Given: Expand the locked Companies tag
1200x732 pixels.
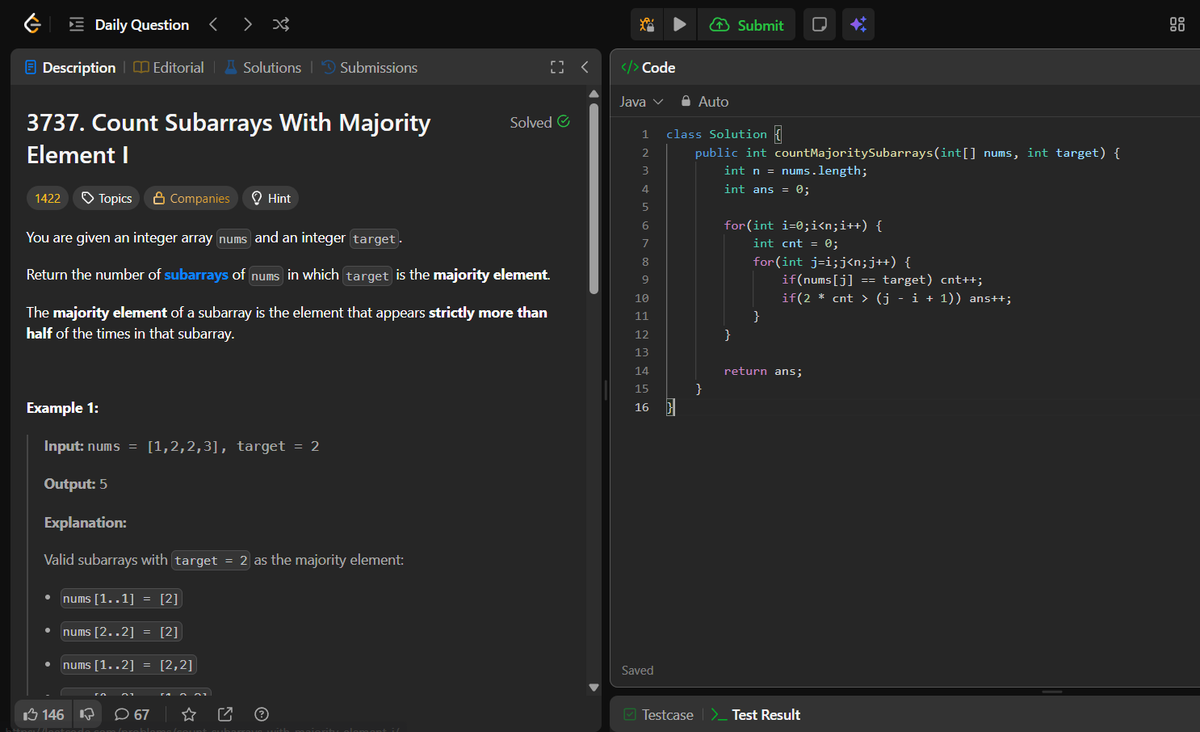Looking at the screenshot, I should pyautogui.click(x=191, y=198).
